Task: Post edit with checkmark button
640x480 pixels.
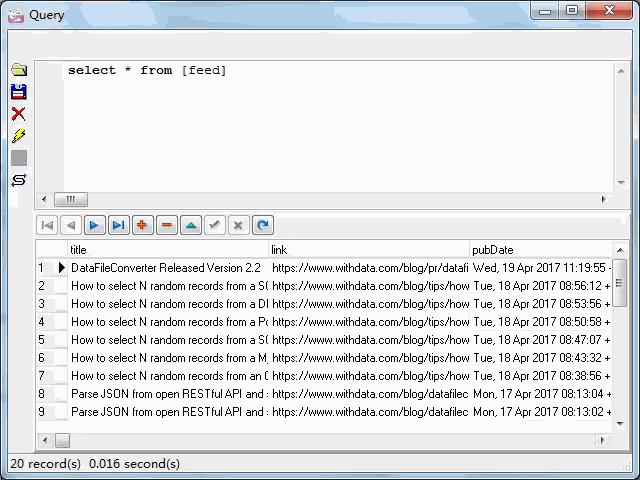Action: [215, 225]
